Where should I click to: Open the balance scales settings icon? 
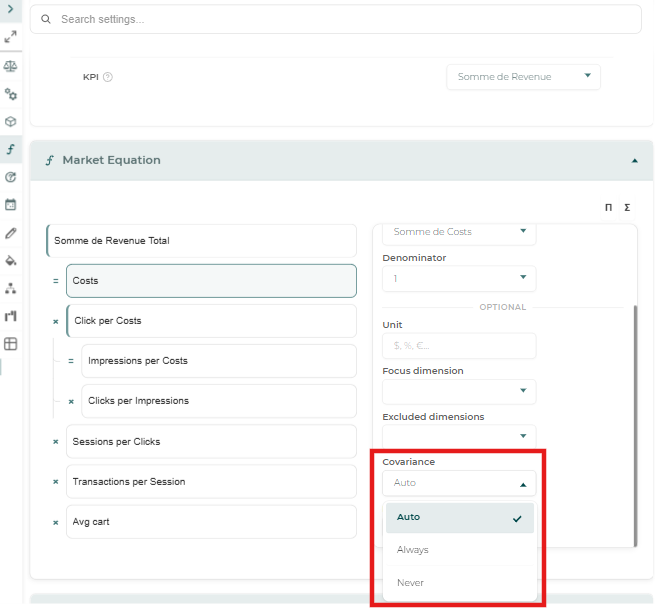[10, 66]
